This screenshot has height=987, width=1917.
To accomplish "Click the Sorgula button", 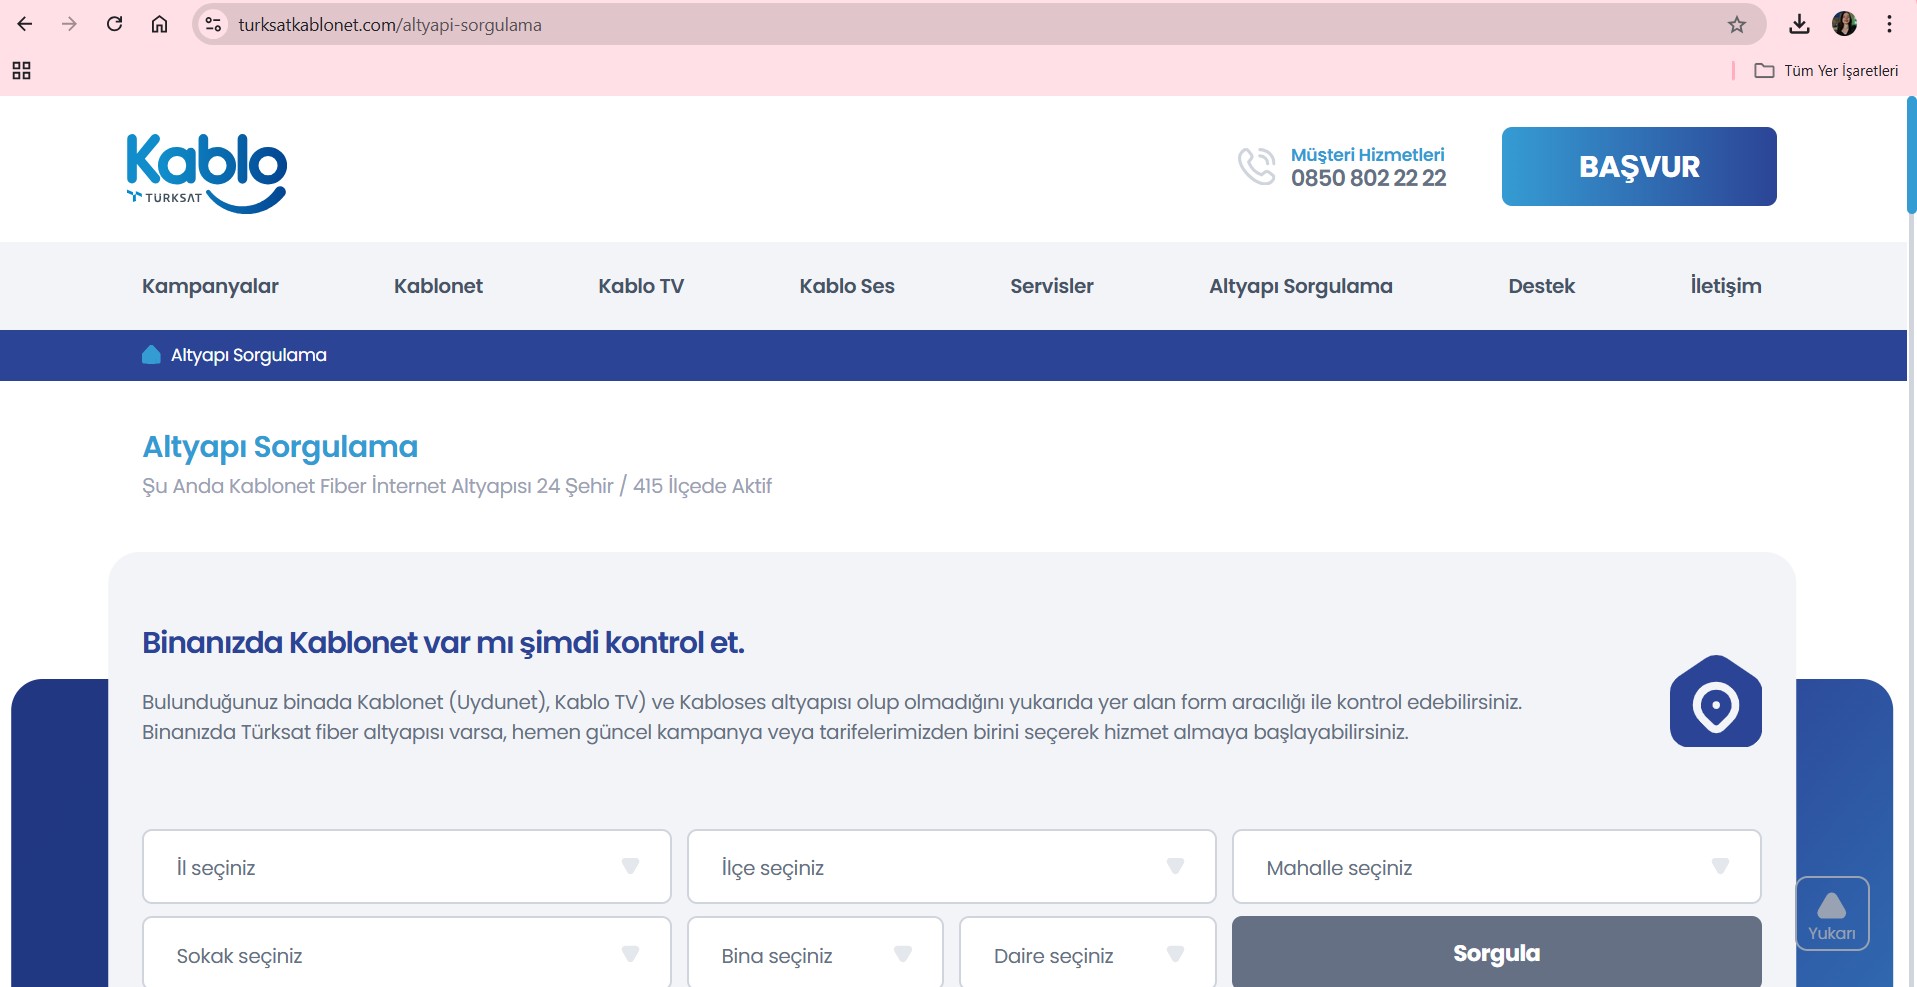I will click(1496, 953).
